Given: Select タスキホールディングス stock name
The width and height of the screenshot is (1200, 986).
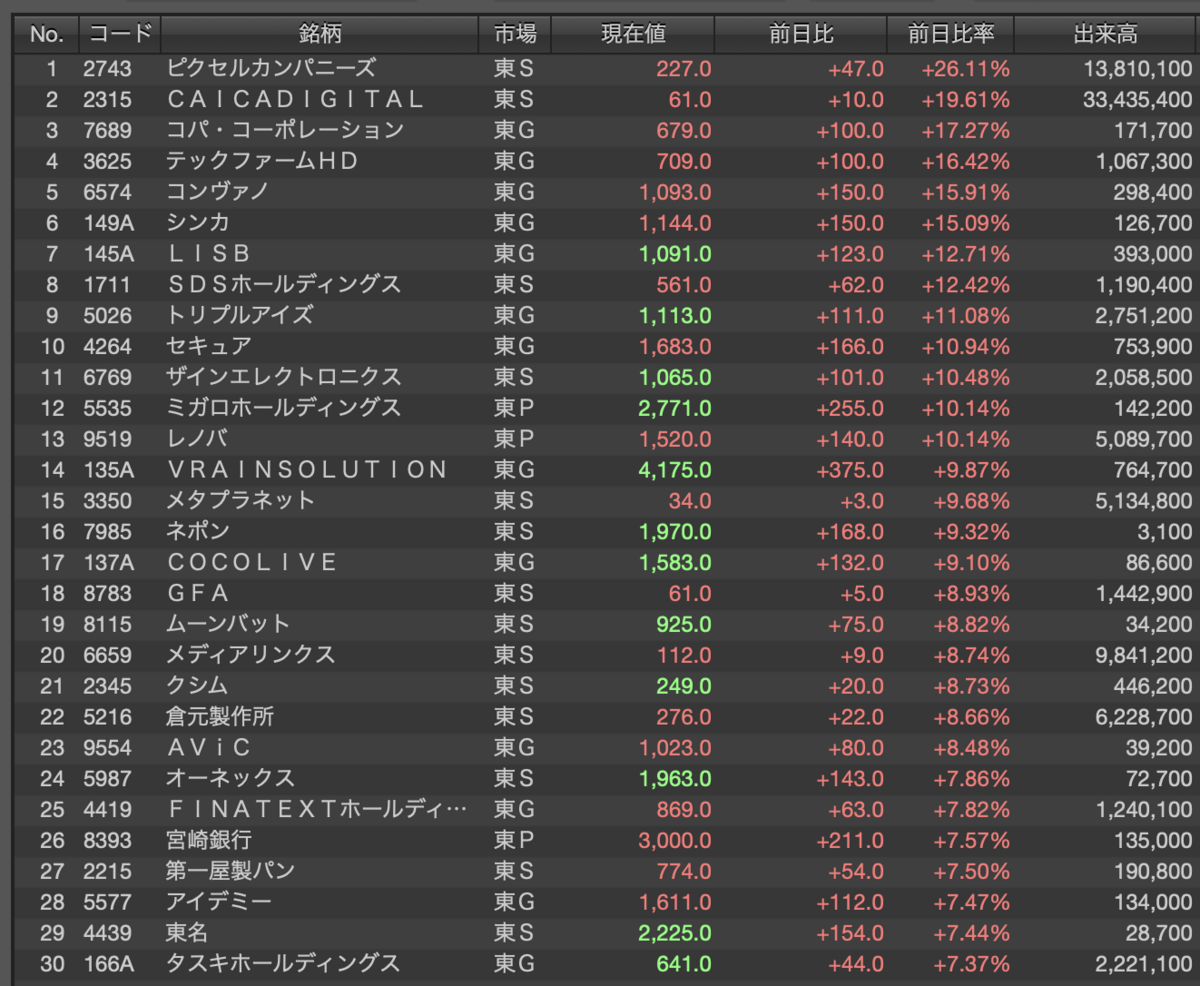Looking at the screenshot, I should tap(283, 964).
